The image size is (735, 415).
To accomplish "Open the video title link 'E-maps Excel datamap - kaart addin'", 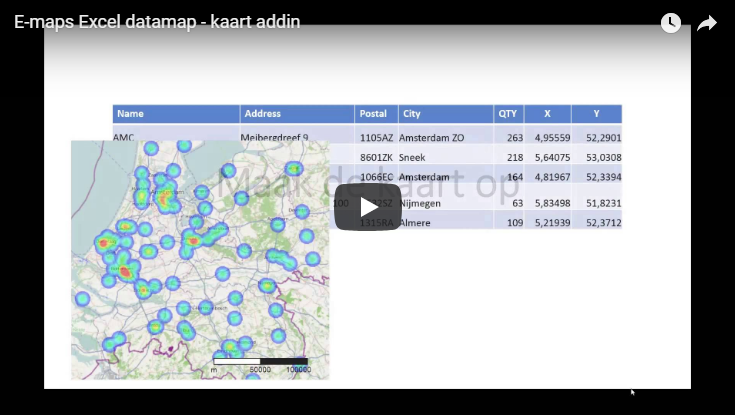I will (157, 22).
